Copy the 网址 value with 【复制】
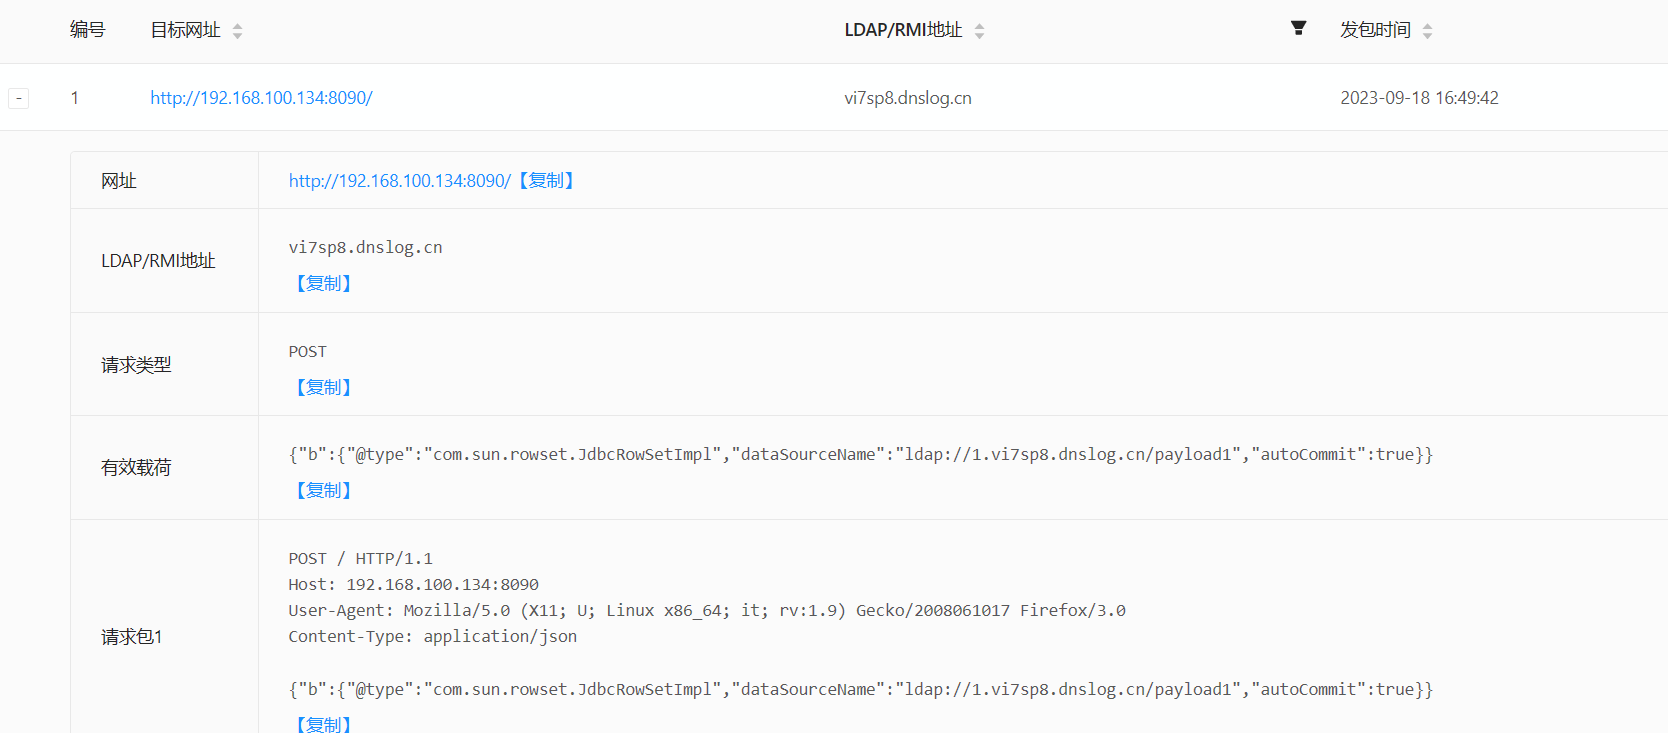Screen dimensions: 1668x733 [546, 181]
